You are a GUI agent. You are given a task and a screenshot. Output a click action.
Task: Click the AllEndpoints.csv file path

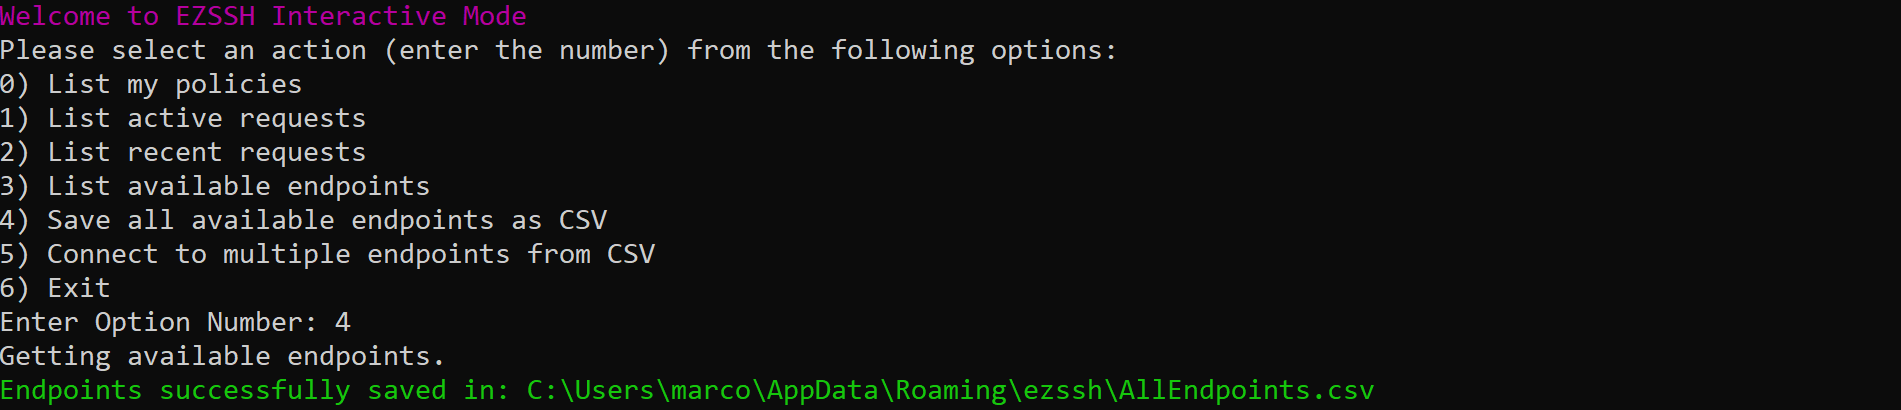(x=951, y=391)
